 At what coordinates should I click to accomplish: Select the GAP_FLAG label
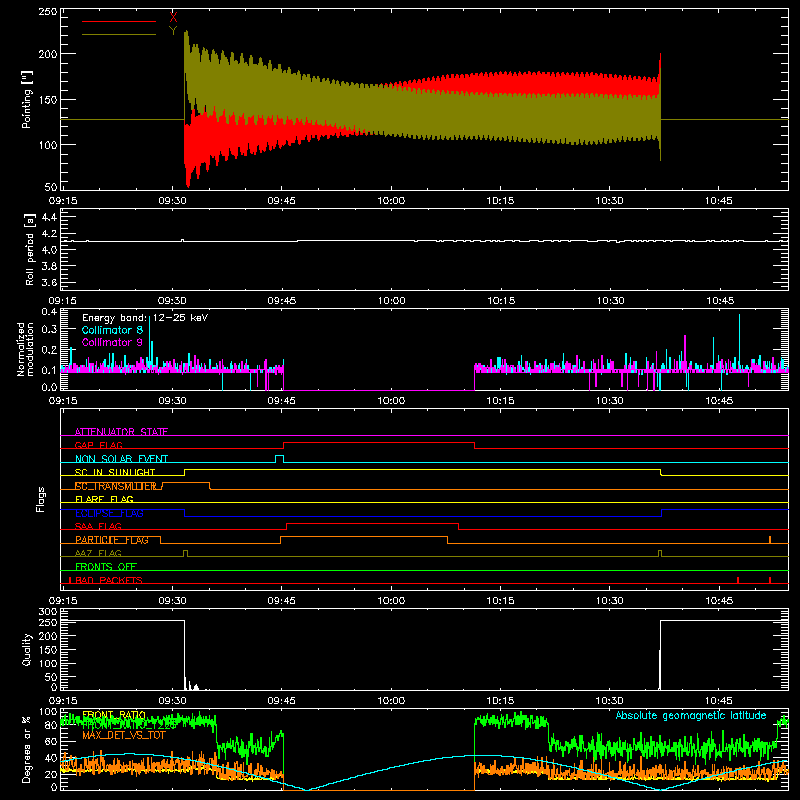pos(98,445)
